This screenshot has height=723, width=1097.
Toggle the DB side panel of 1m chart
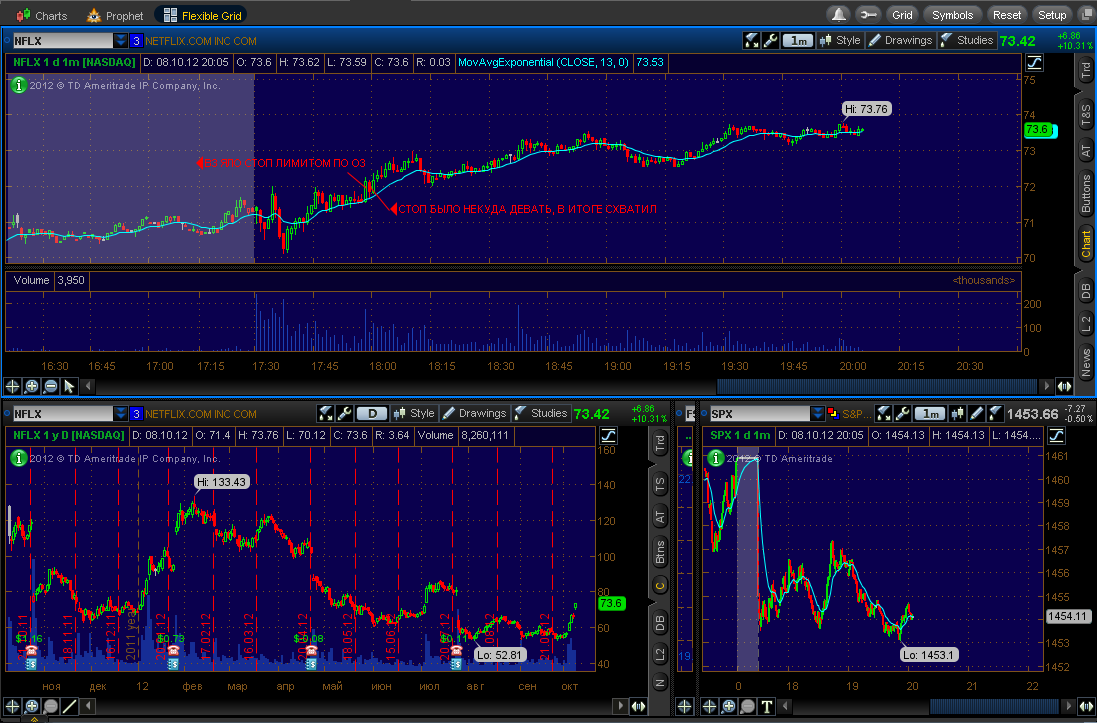[x=1086, y=291]
